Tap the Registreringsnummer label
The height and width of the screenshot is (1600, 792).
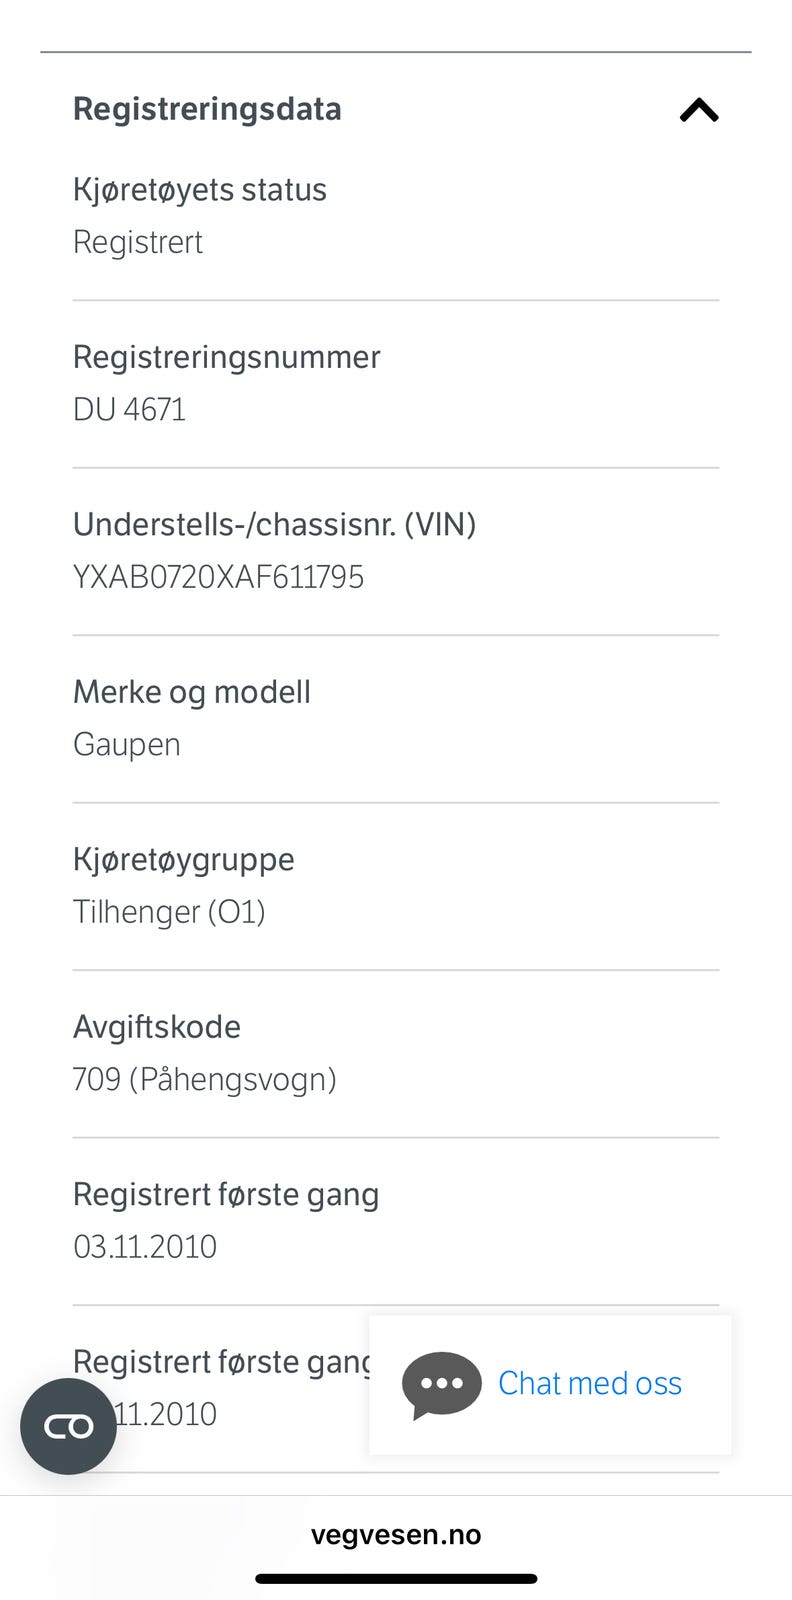coord(227,357)
